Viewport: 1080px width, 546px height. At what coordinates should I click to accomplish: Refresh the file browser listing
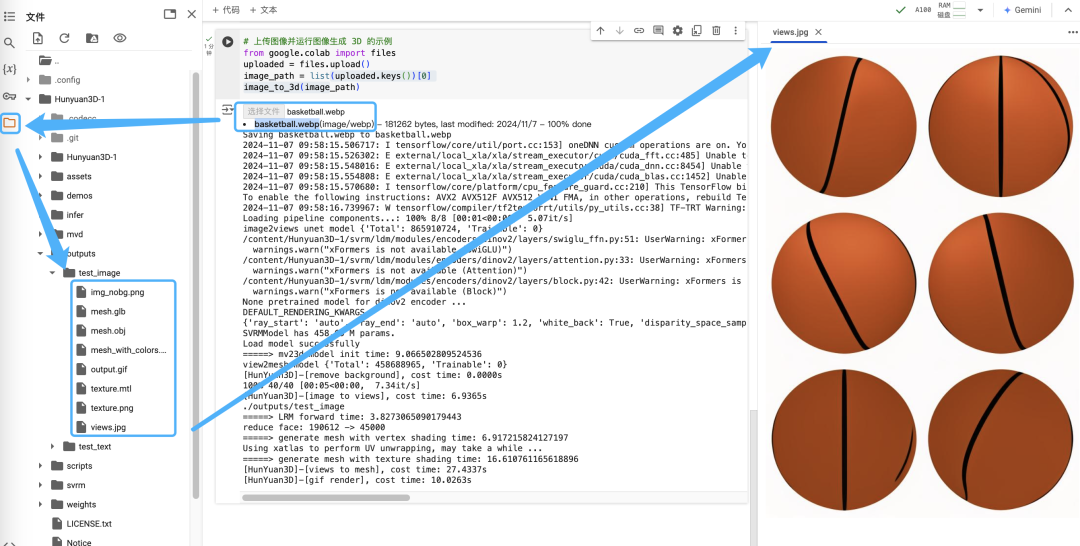pos(65,39)
